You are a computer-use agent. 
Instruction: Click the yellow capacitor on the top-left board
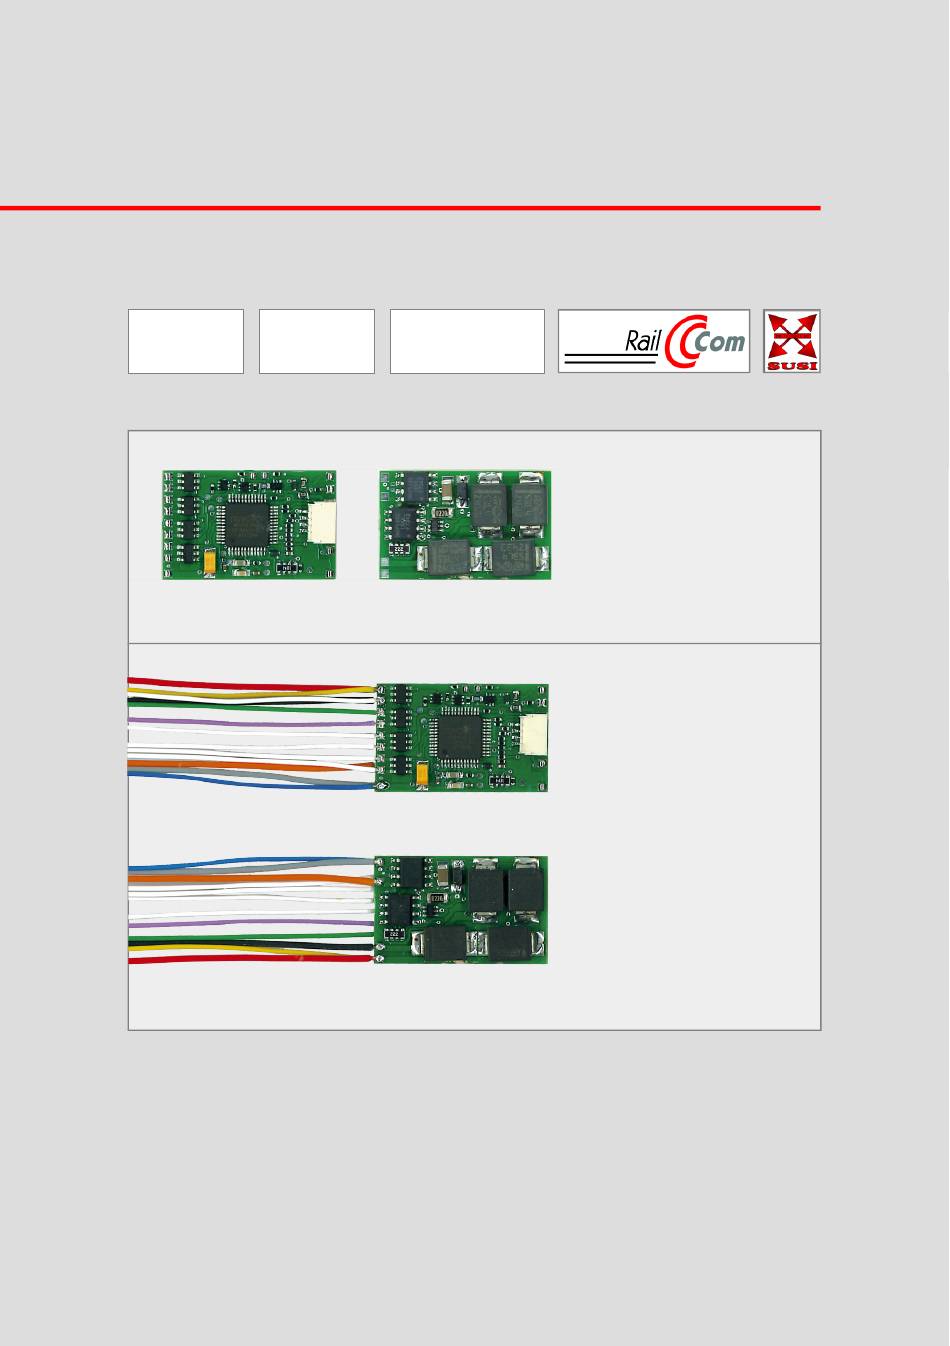pos(210,563)
